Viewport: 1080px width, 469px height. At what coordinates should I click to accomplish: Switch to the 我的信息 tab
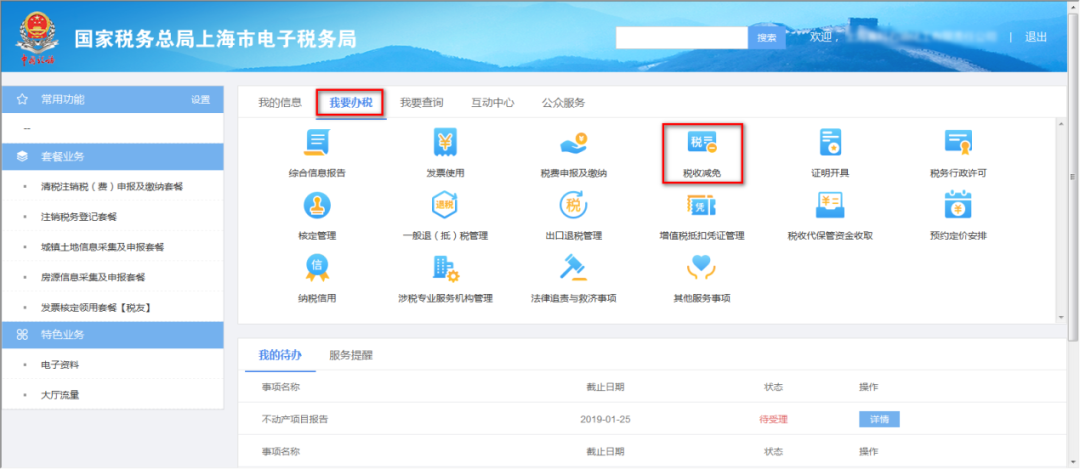click(x=280, y=103)
